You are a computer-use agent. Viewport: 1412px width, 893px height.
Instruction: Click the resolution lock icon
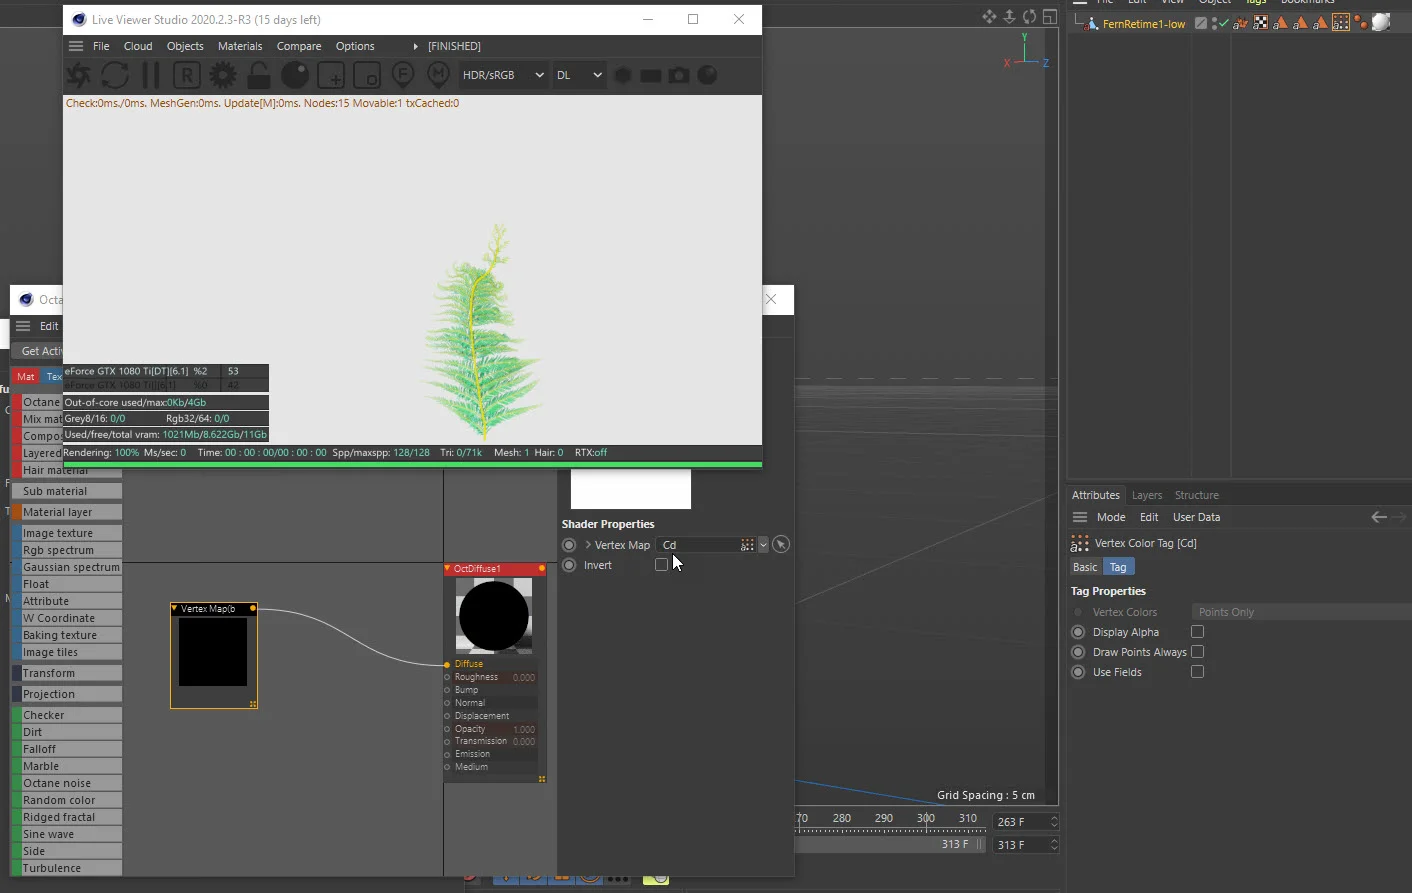point(257,75)
